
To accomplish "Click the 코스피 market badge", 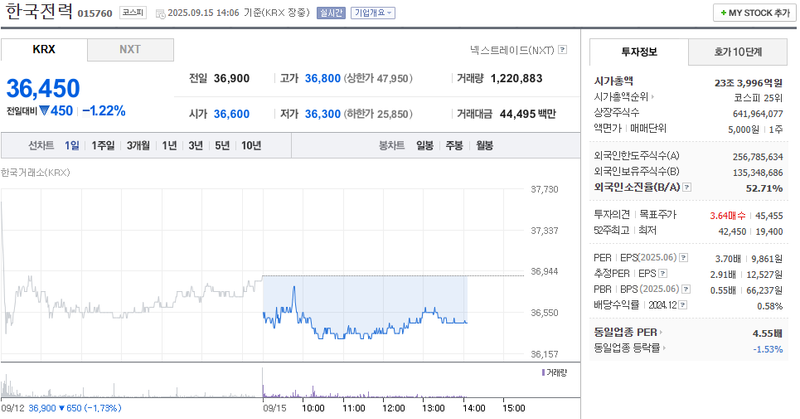I will (133, 12).
